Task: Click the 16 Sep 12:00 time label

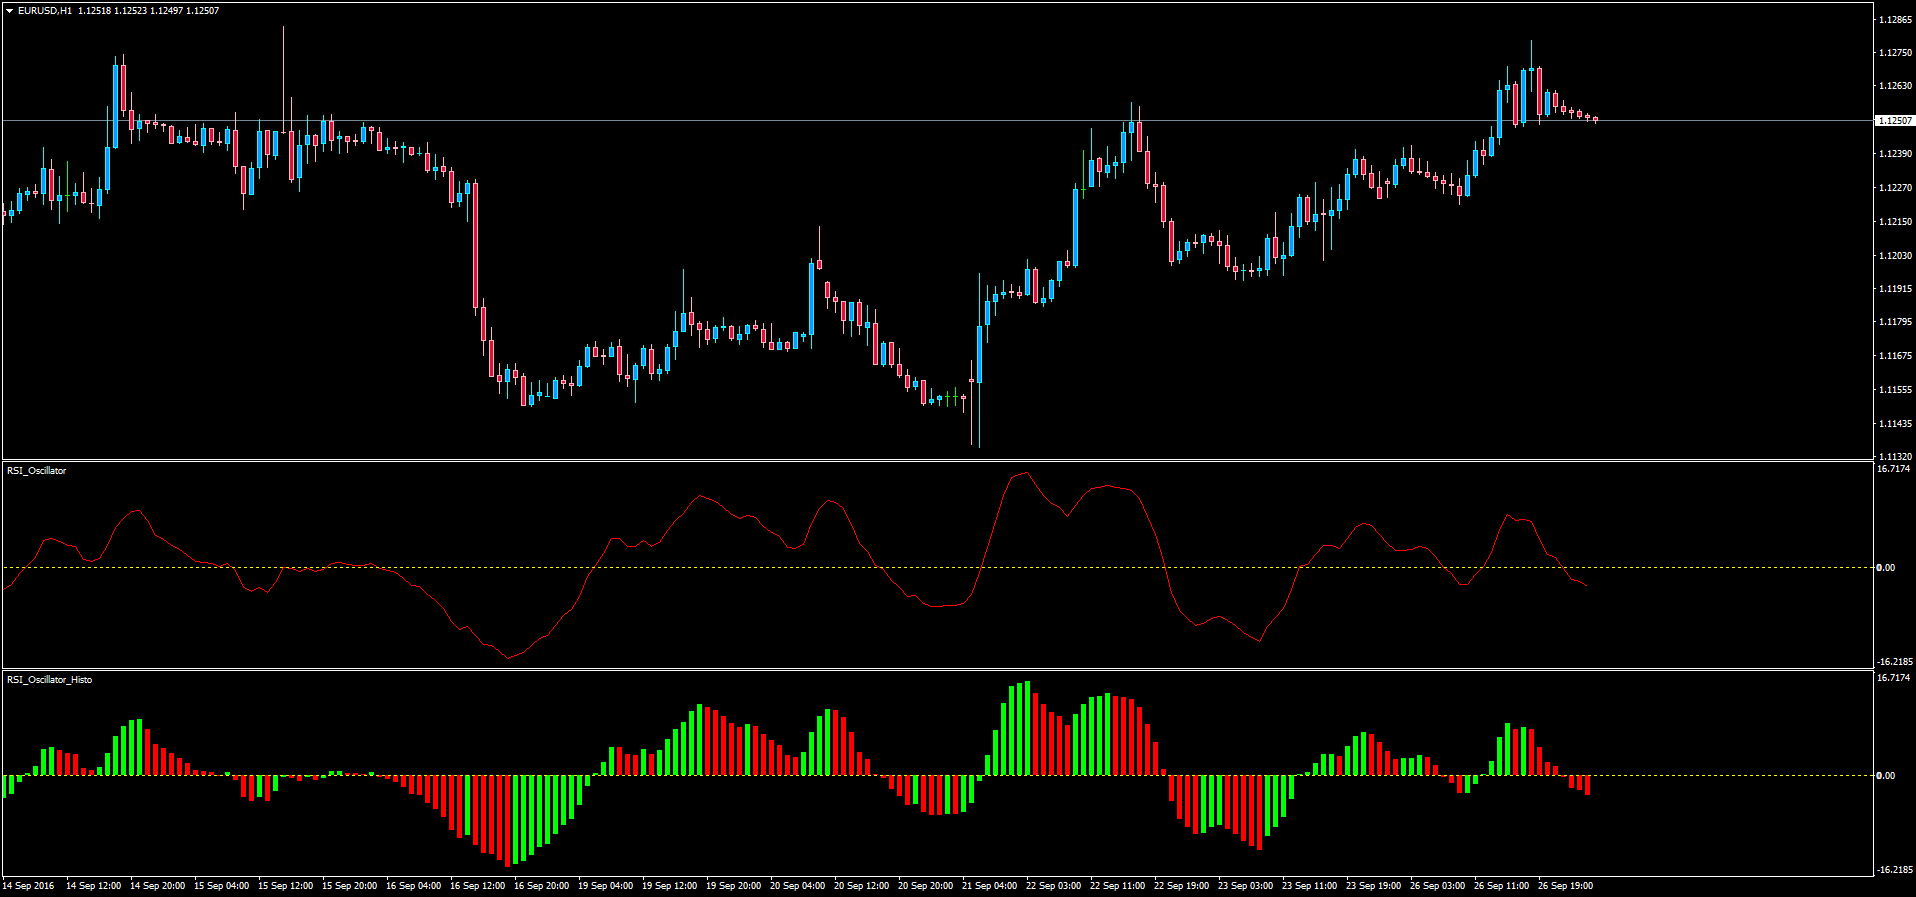Action: [x=477, y=885]
